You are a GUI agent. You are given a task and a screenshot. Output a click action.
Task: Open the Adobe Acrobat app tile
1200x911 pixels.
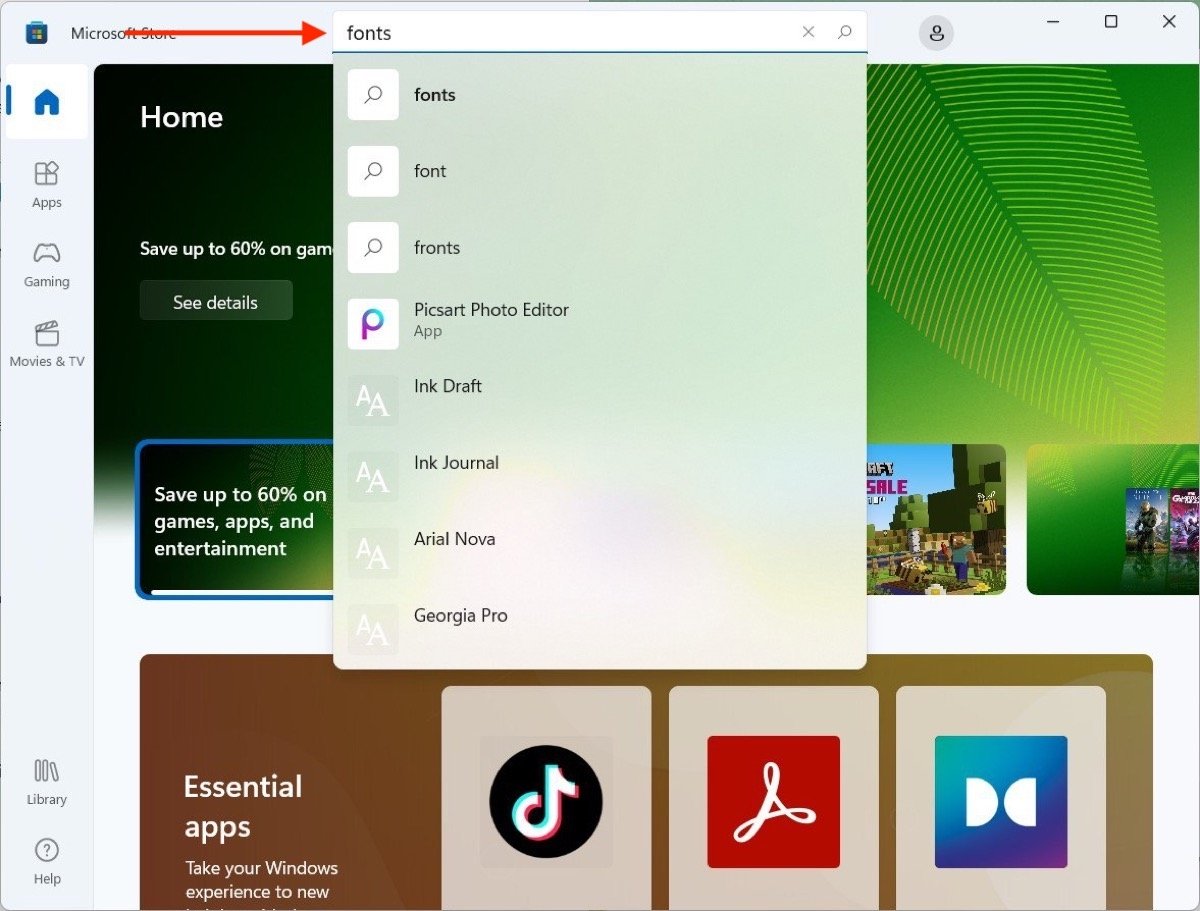773,798
